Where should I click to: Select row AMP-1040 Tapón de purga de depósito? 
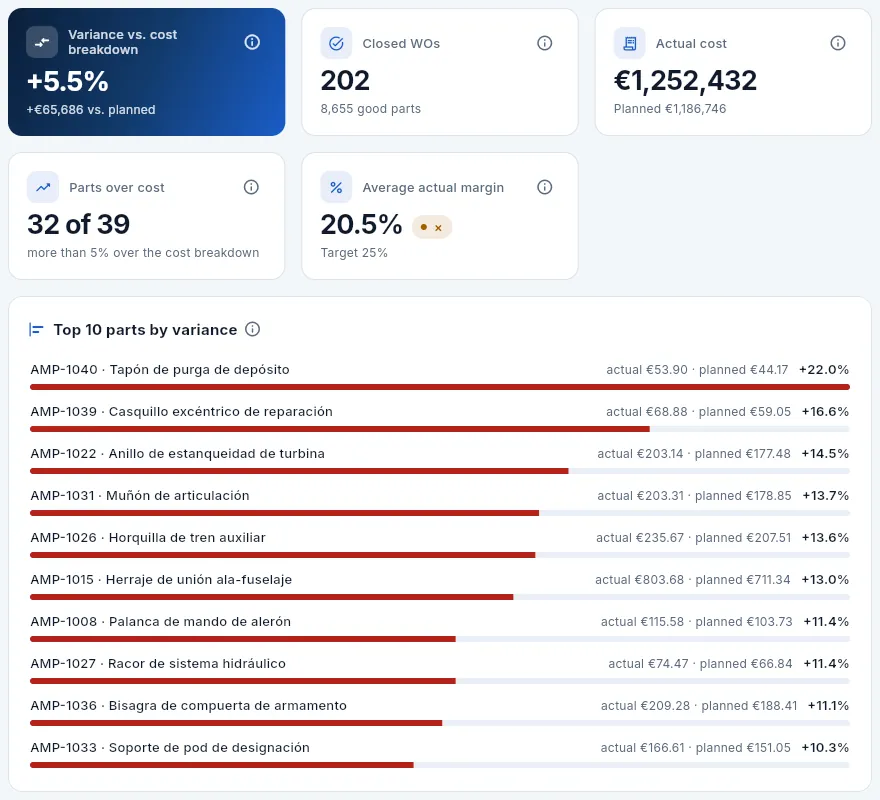(x=439, y=376)
